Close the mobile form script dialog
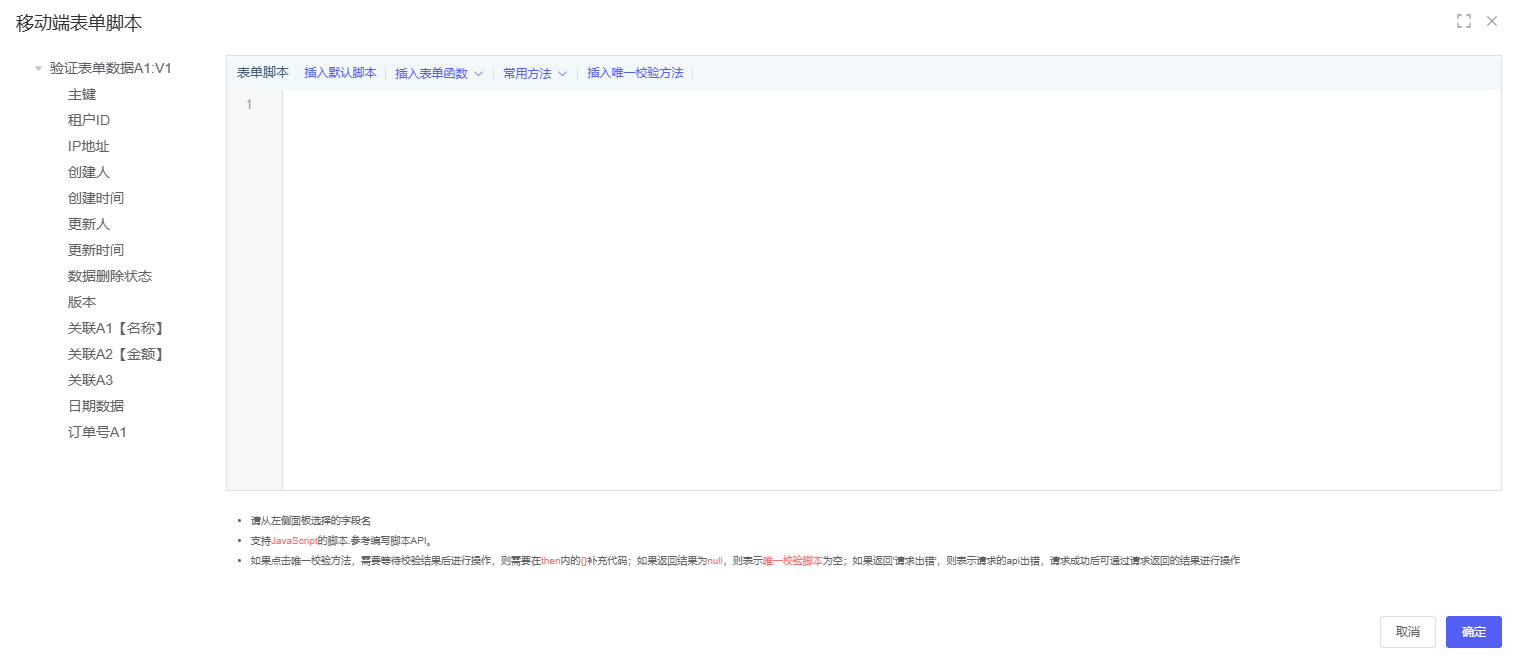Screen dimensions: 1523x659 [1492, 21]
